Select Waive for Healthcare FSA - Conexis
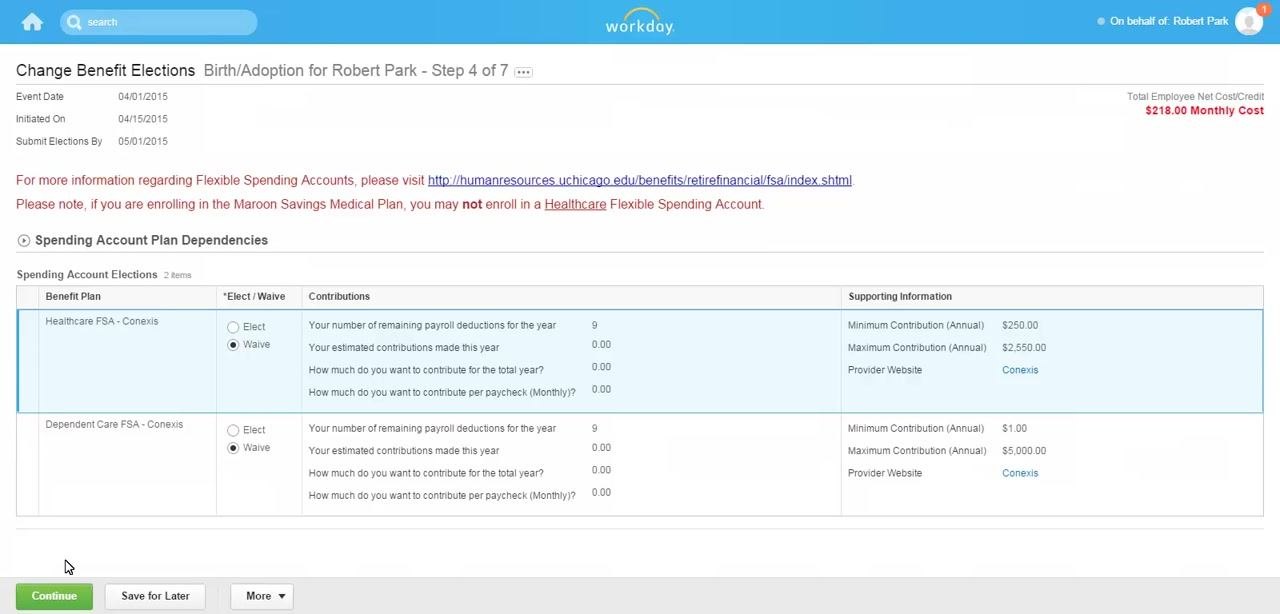The image size is (1280, 614). coord(233,345)
